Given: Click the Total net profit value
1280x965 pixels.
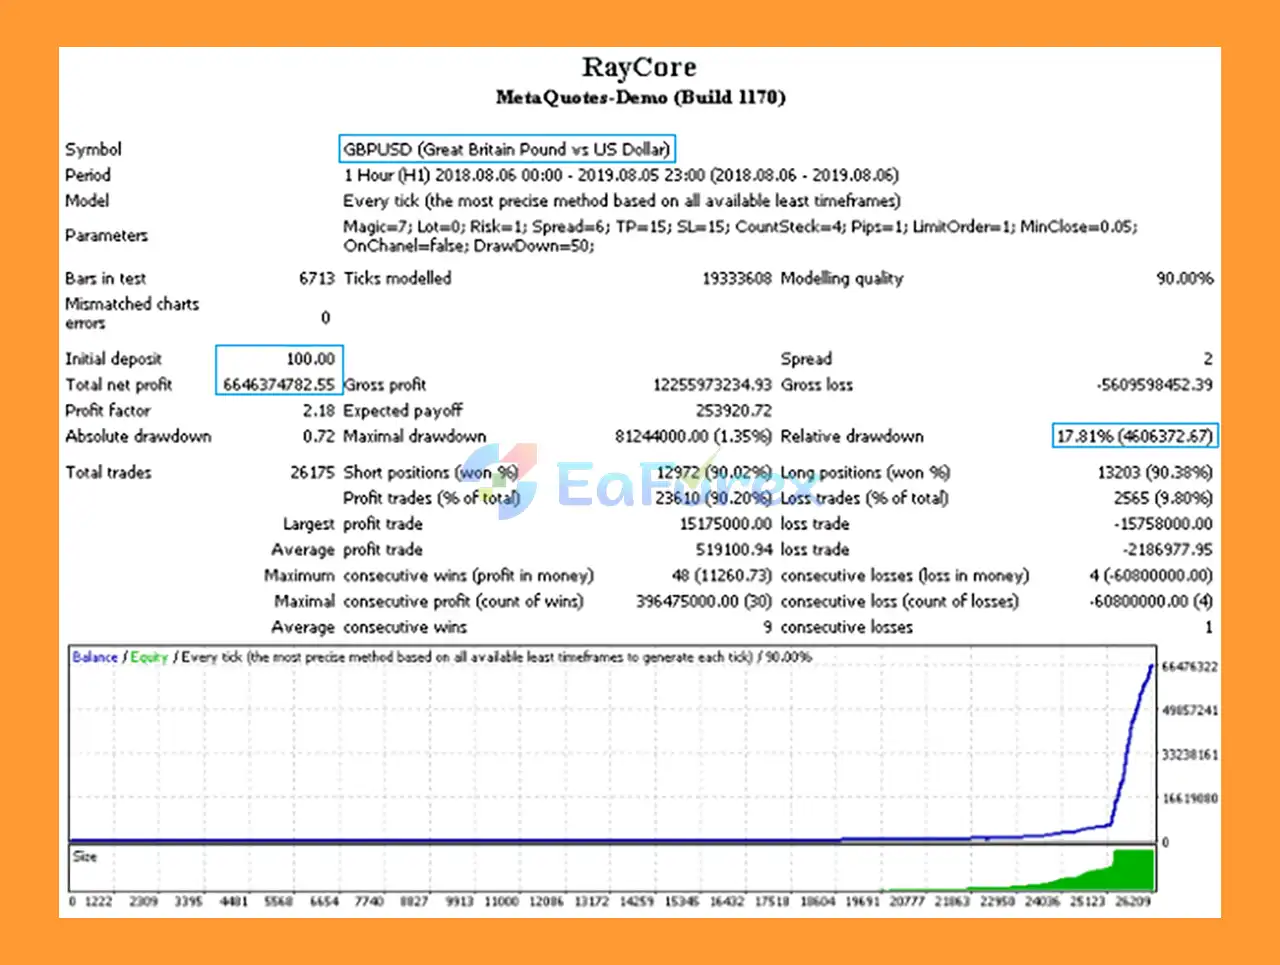Looking at the screenshot, I should point(279,384).
